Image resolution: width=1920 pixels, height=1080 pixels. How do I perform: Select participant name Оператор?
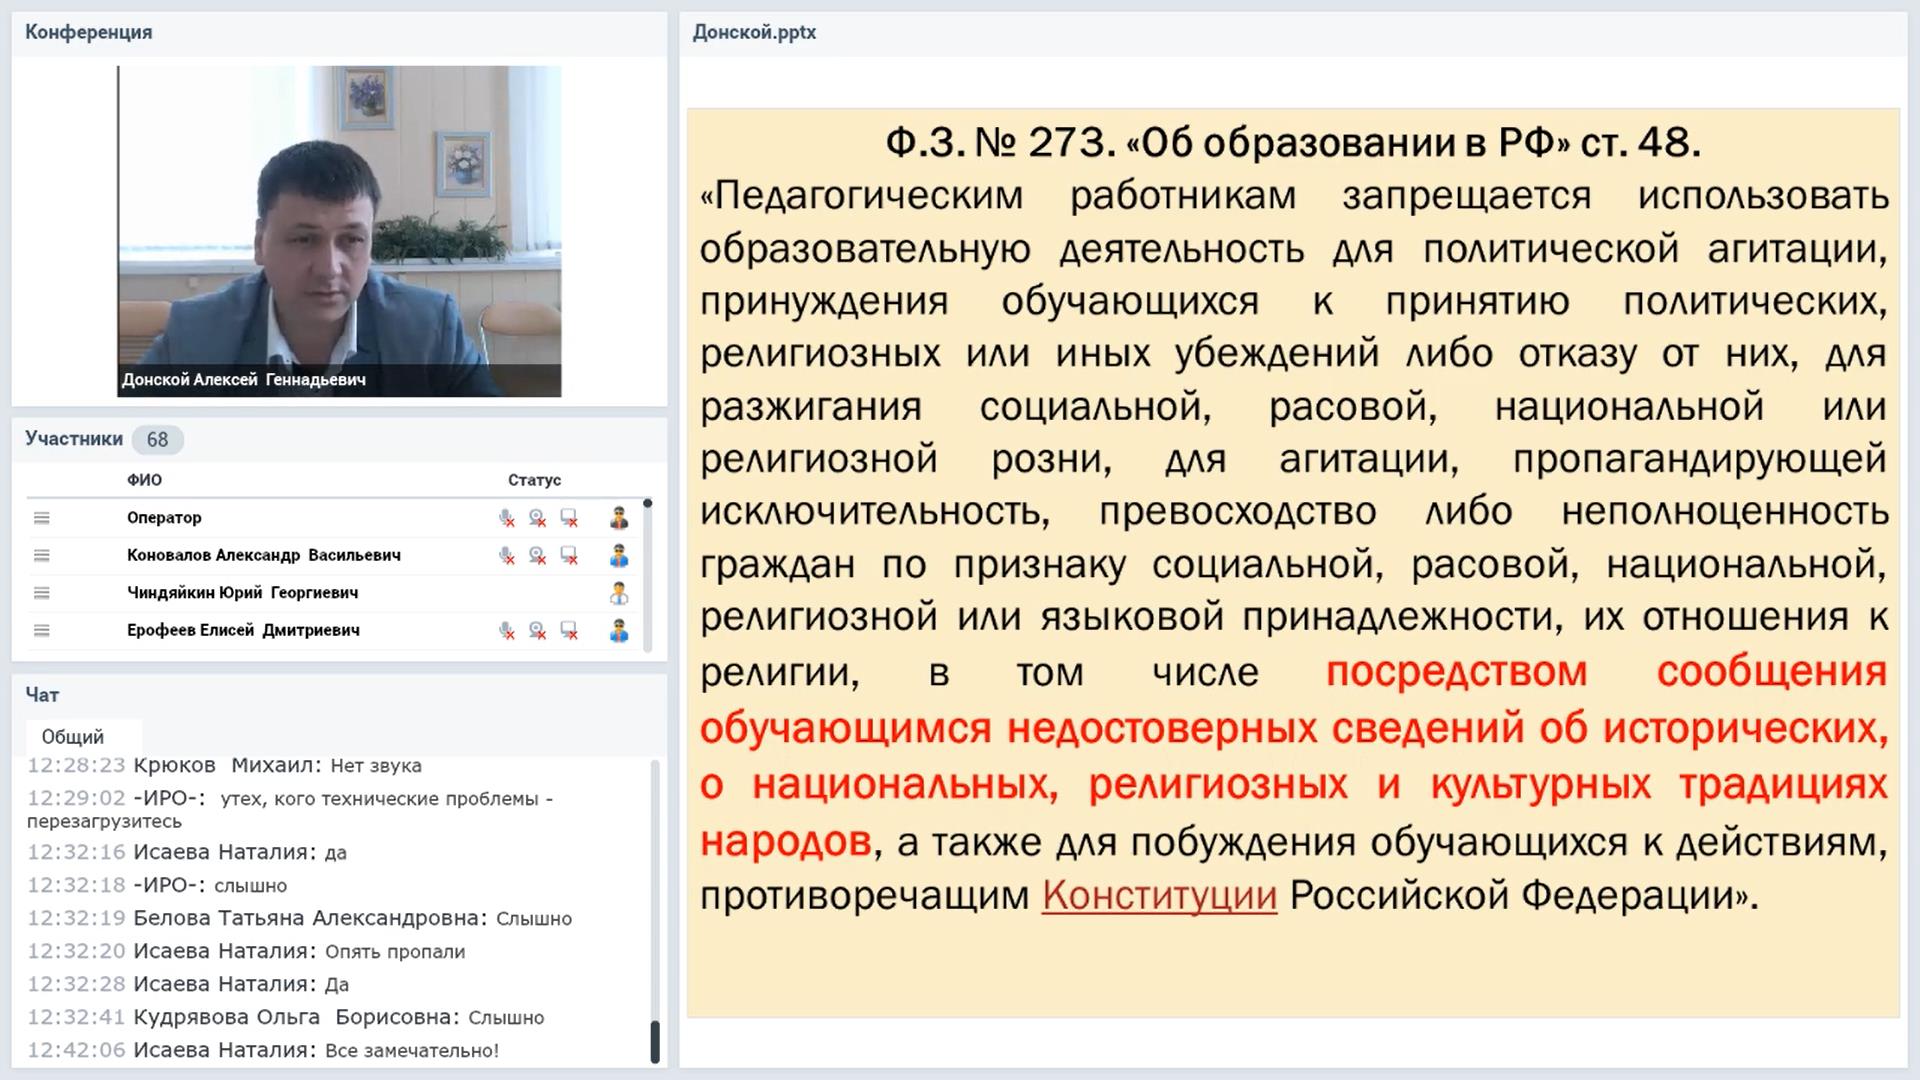click(x=164, y=518)
